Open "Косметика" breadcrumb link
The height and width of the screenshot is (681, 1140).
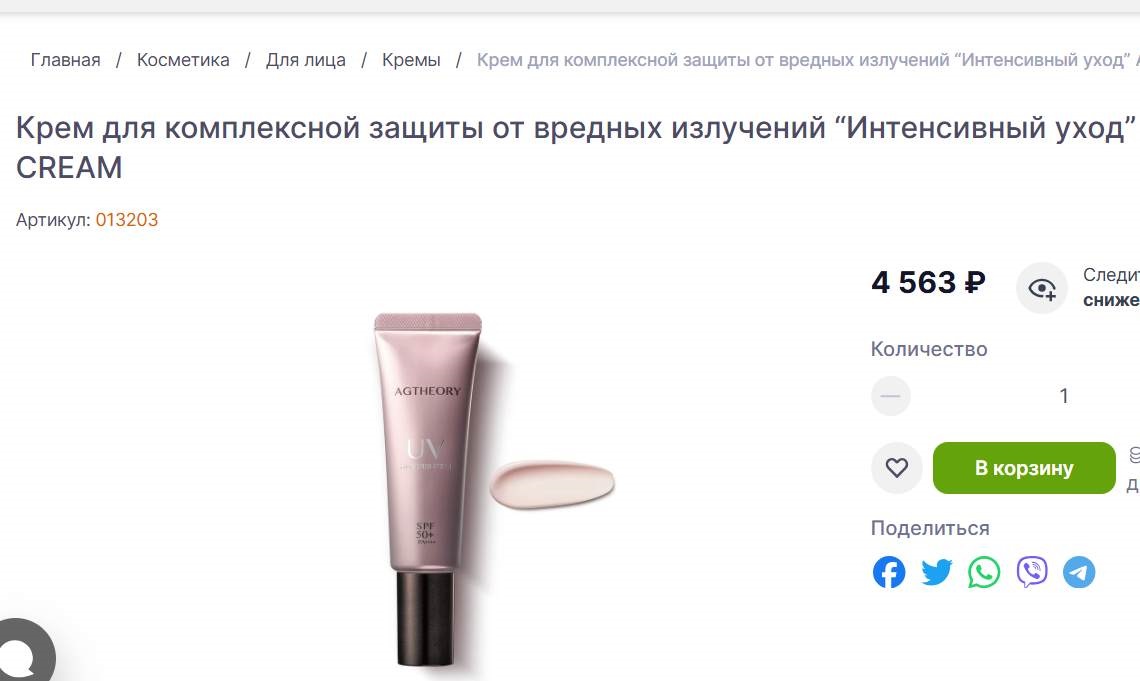(183, 60)
